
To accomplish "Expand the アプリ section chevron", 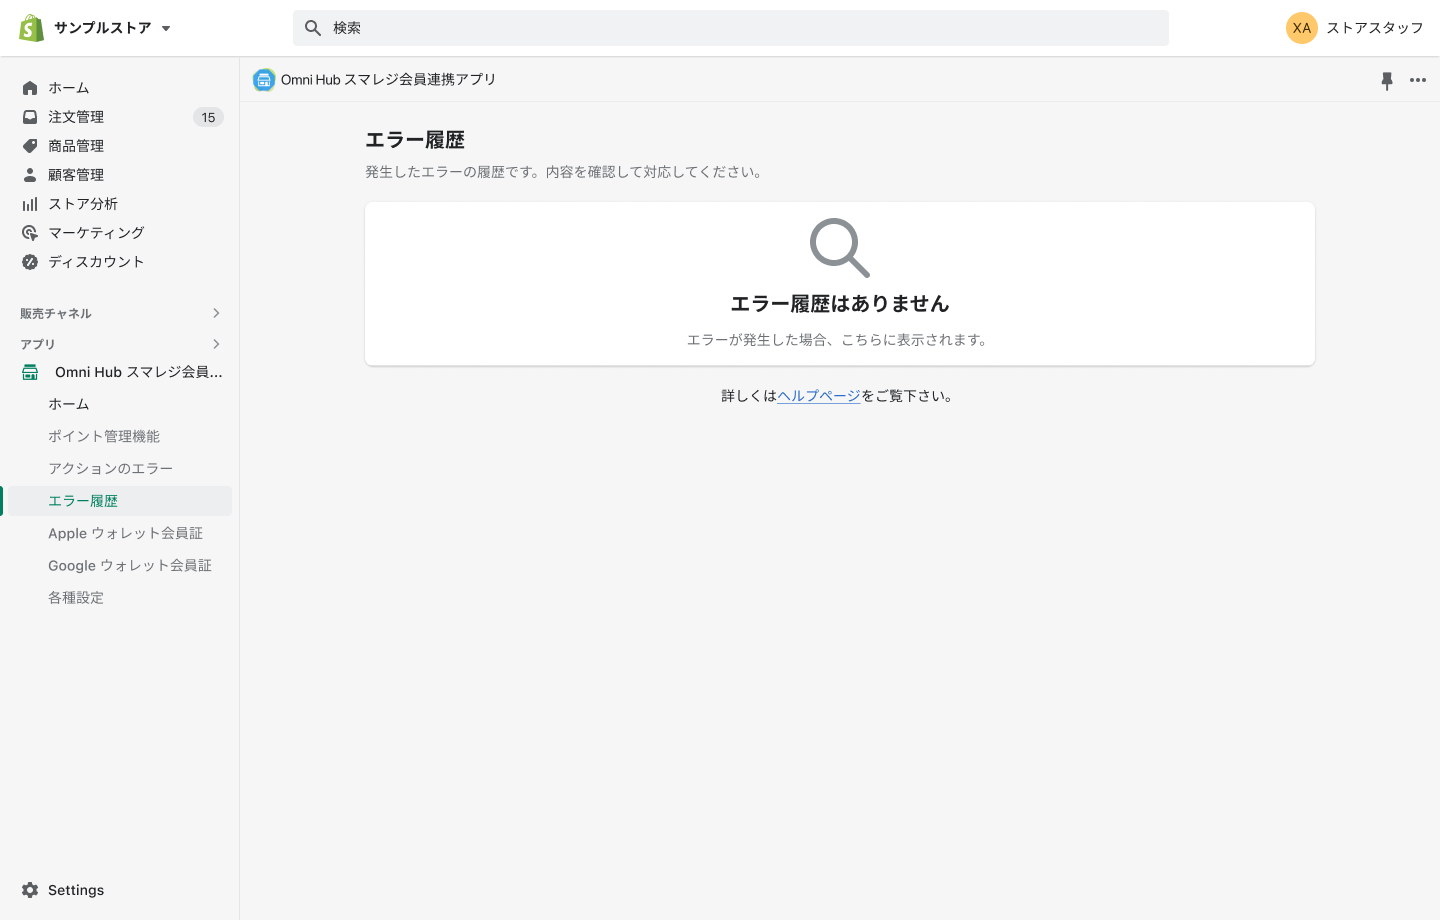I will (x=216, y=344).
